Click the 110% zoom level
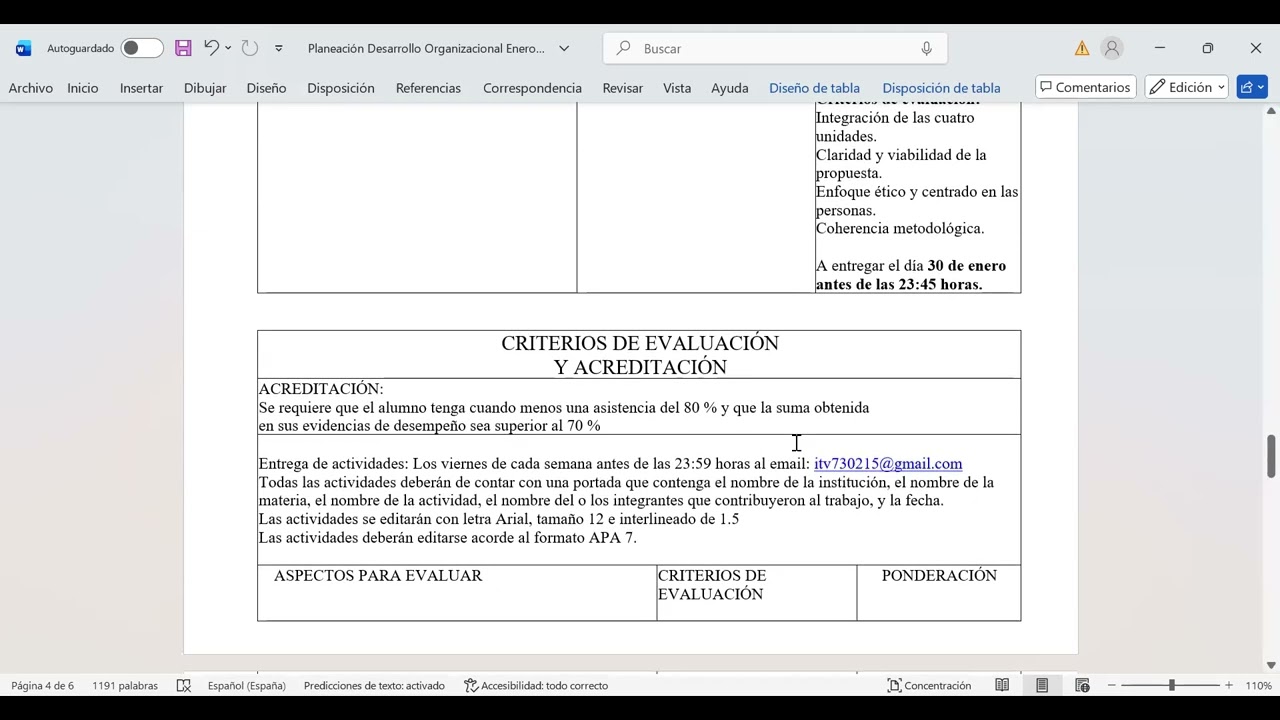Screen dimensions: 1280x720 pyautogui.click(x=1258, y=686)
